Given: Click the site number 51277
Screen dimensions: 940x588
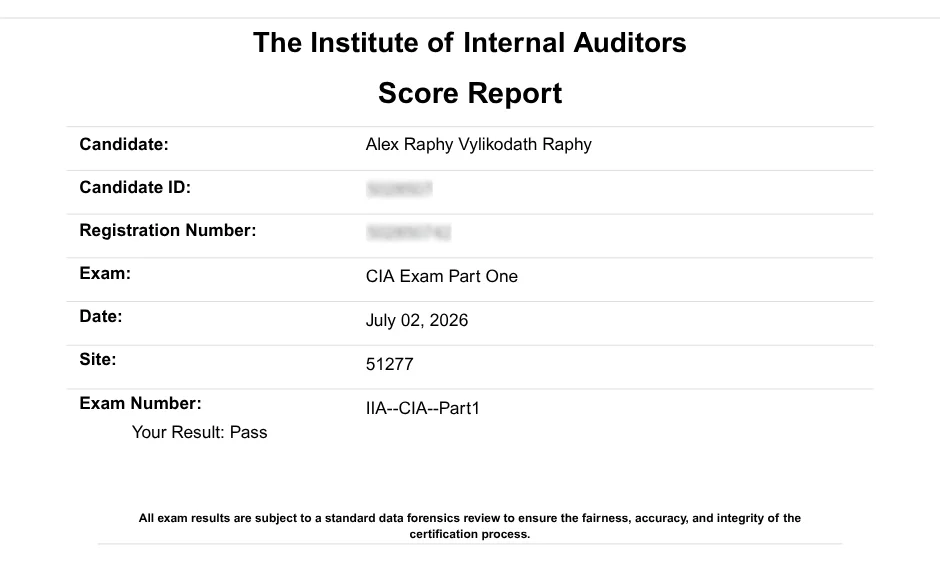Looking at the screenshot, I should click(x=390, y=364).
